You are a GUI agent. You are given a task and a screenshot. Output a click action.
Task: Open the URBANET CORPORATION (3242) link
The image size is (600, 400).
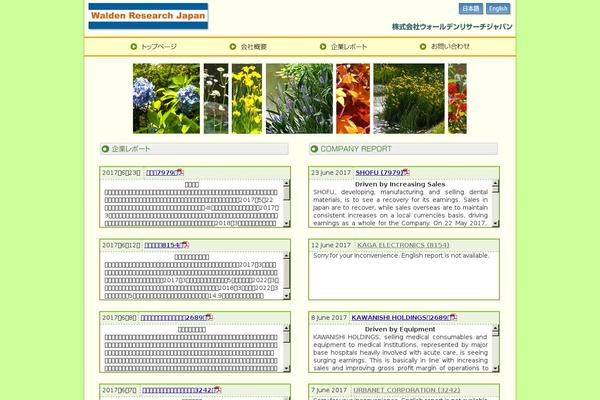[x=406, y=390]
